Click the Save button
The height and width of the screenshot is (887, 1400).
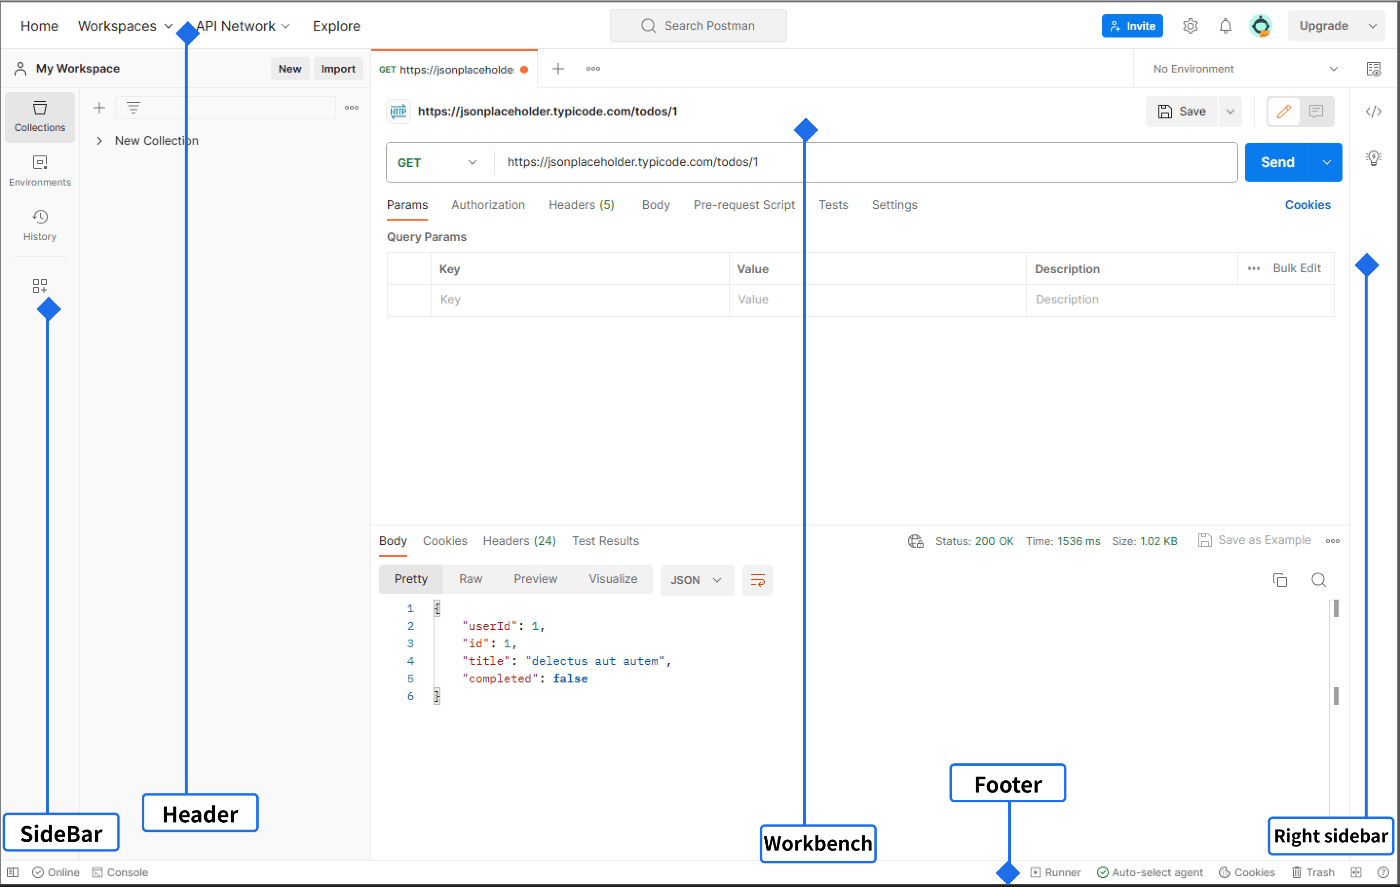[1182, 112]
